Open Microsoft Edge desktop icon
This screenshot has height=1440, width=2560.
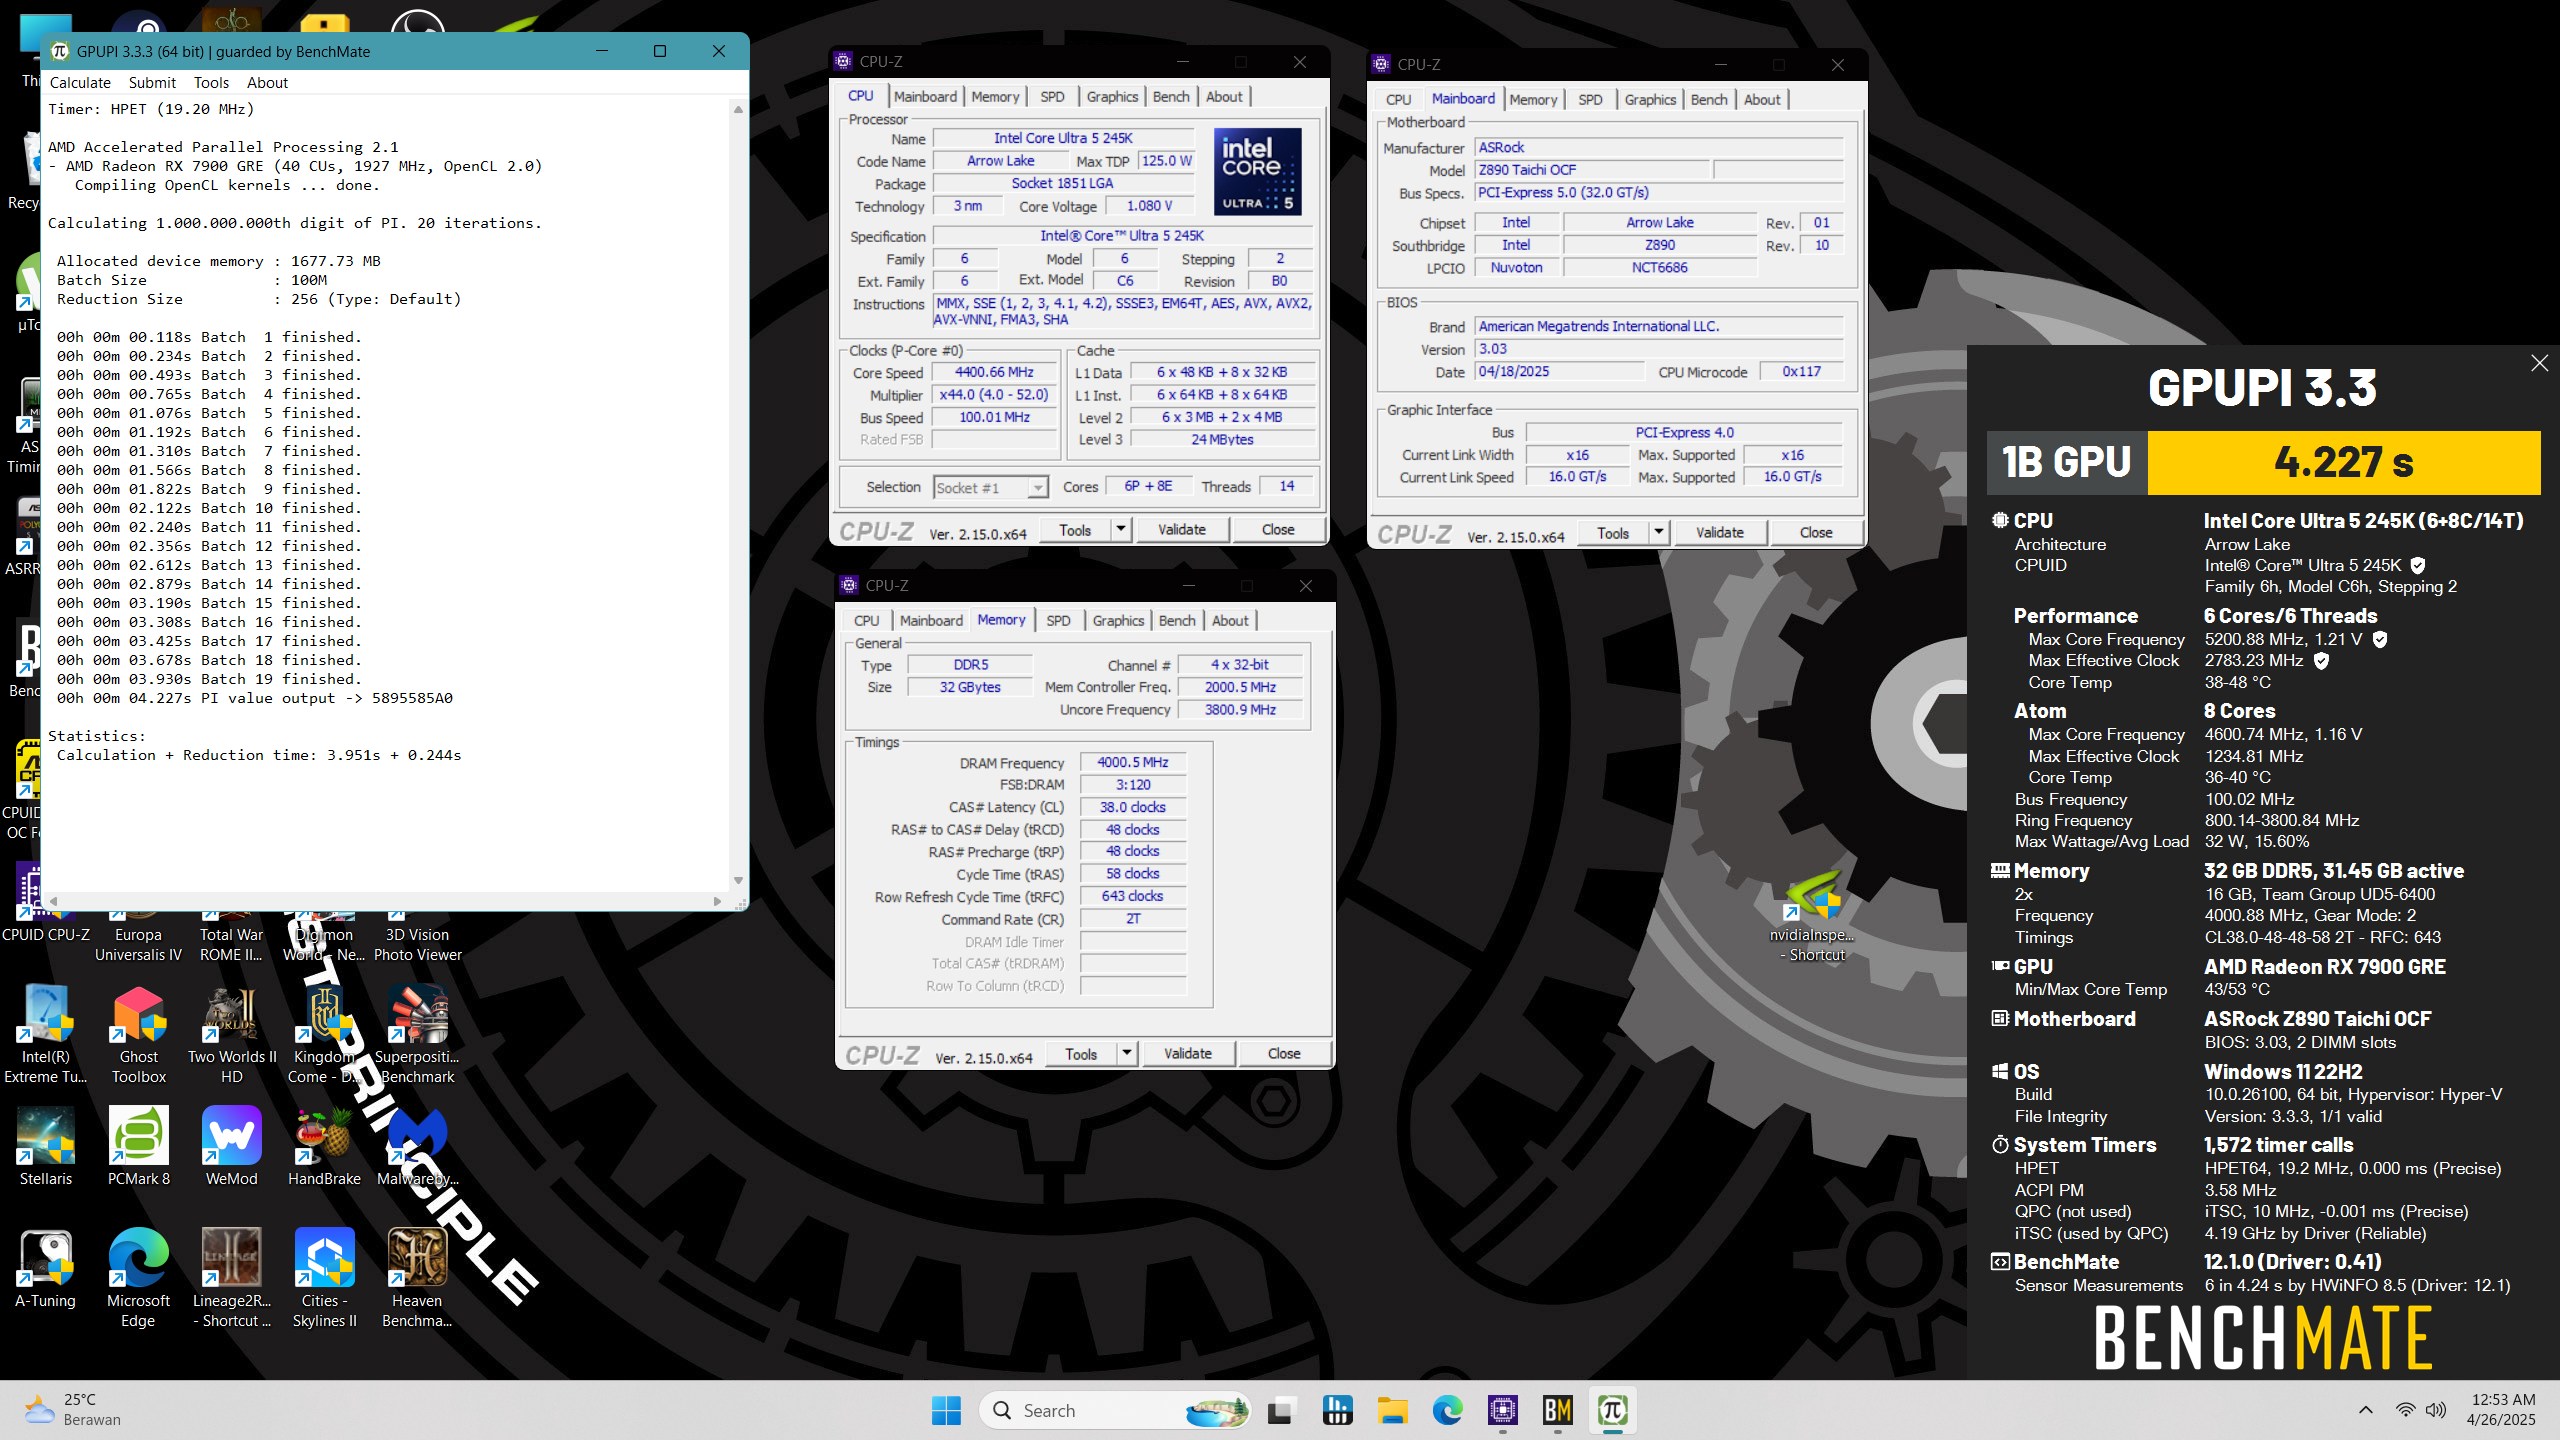[x=139, y=1277]
